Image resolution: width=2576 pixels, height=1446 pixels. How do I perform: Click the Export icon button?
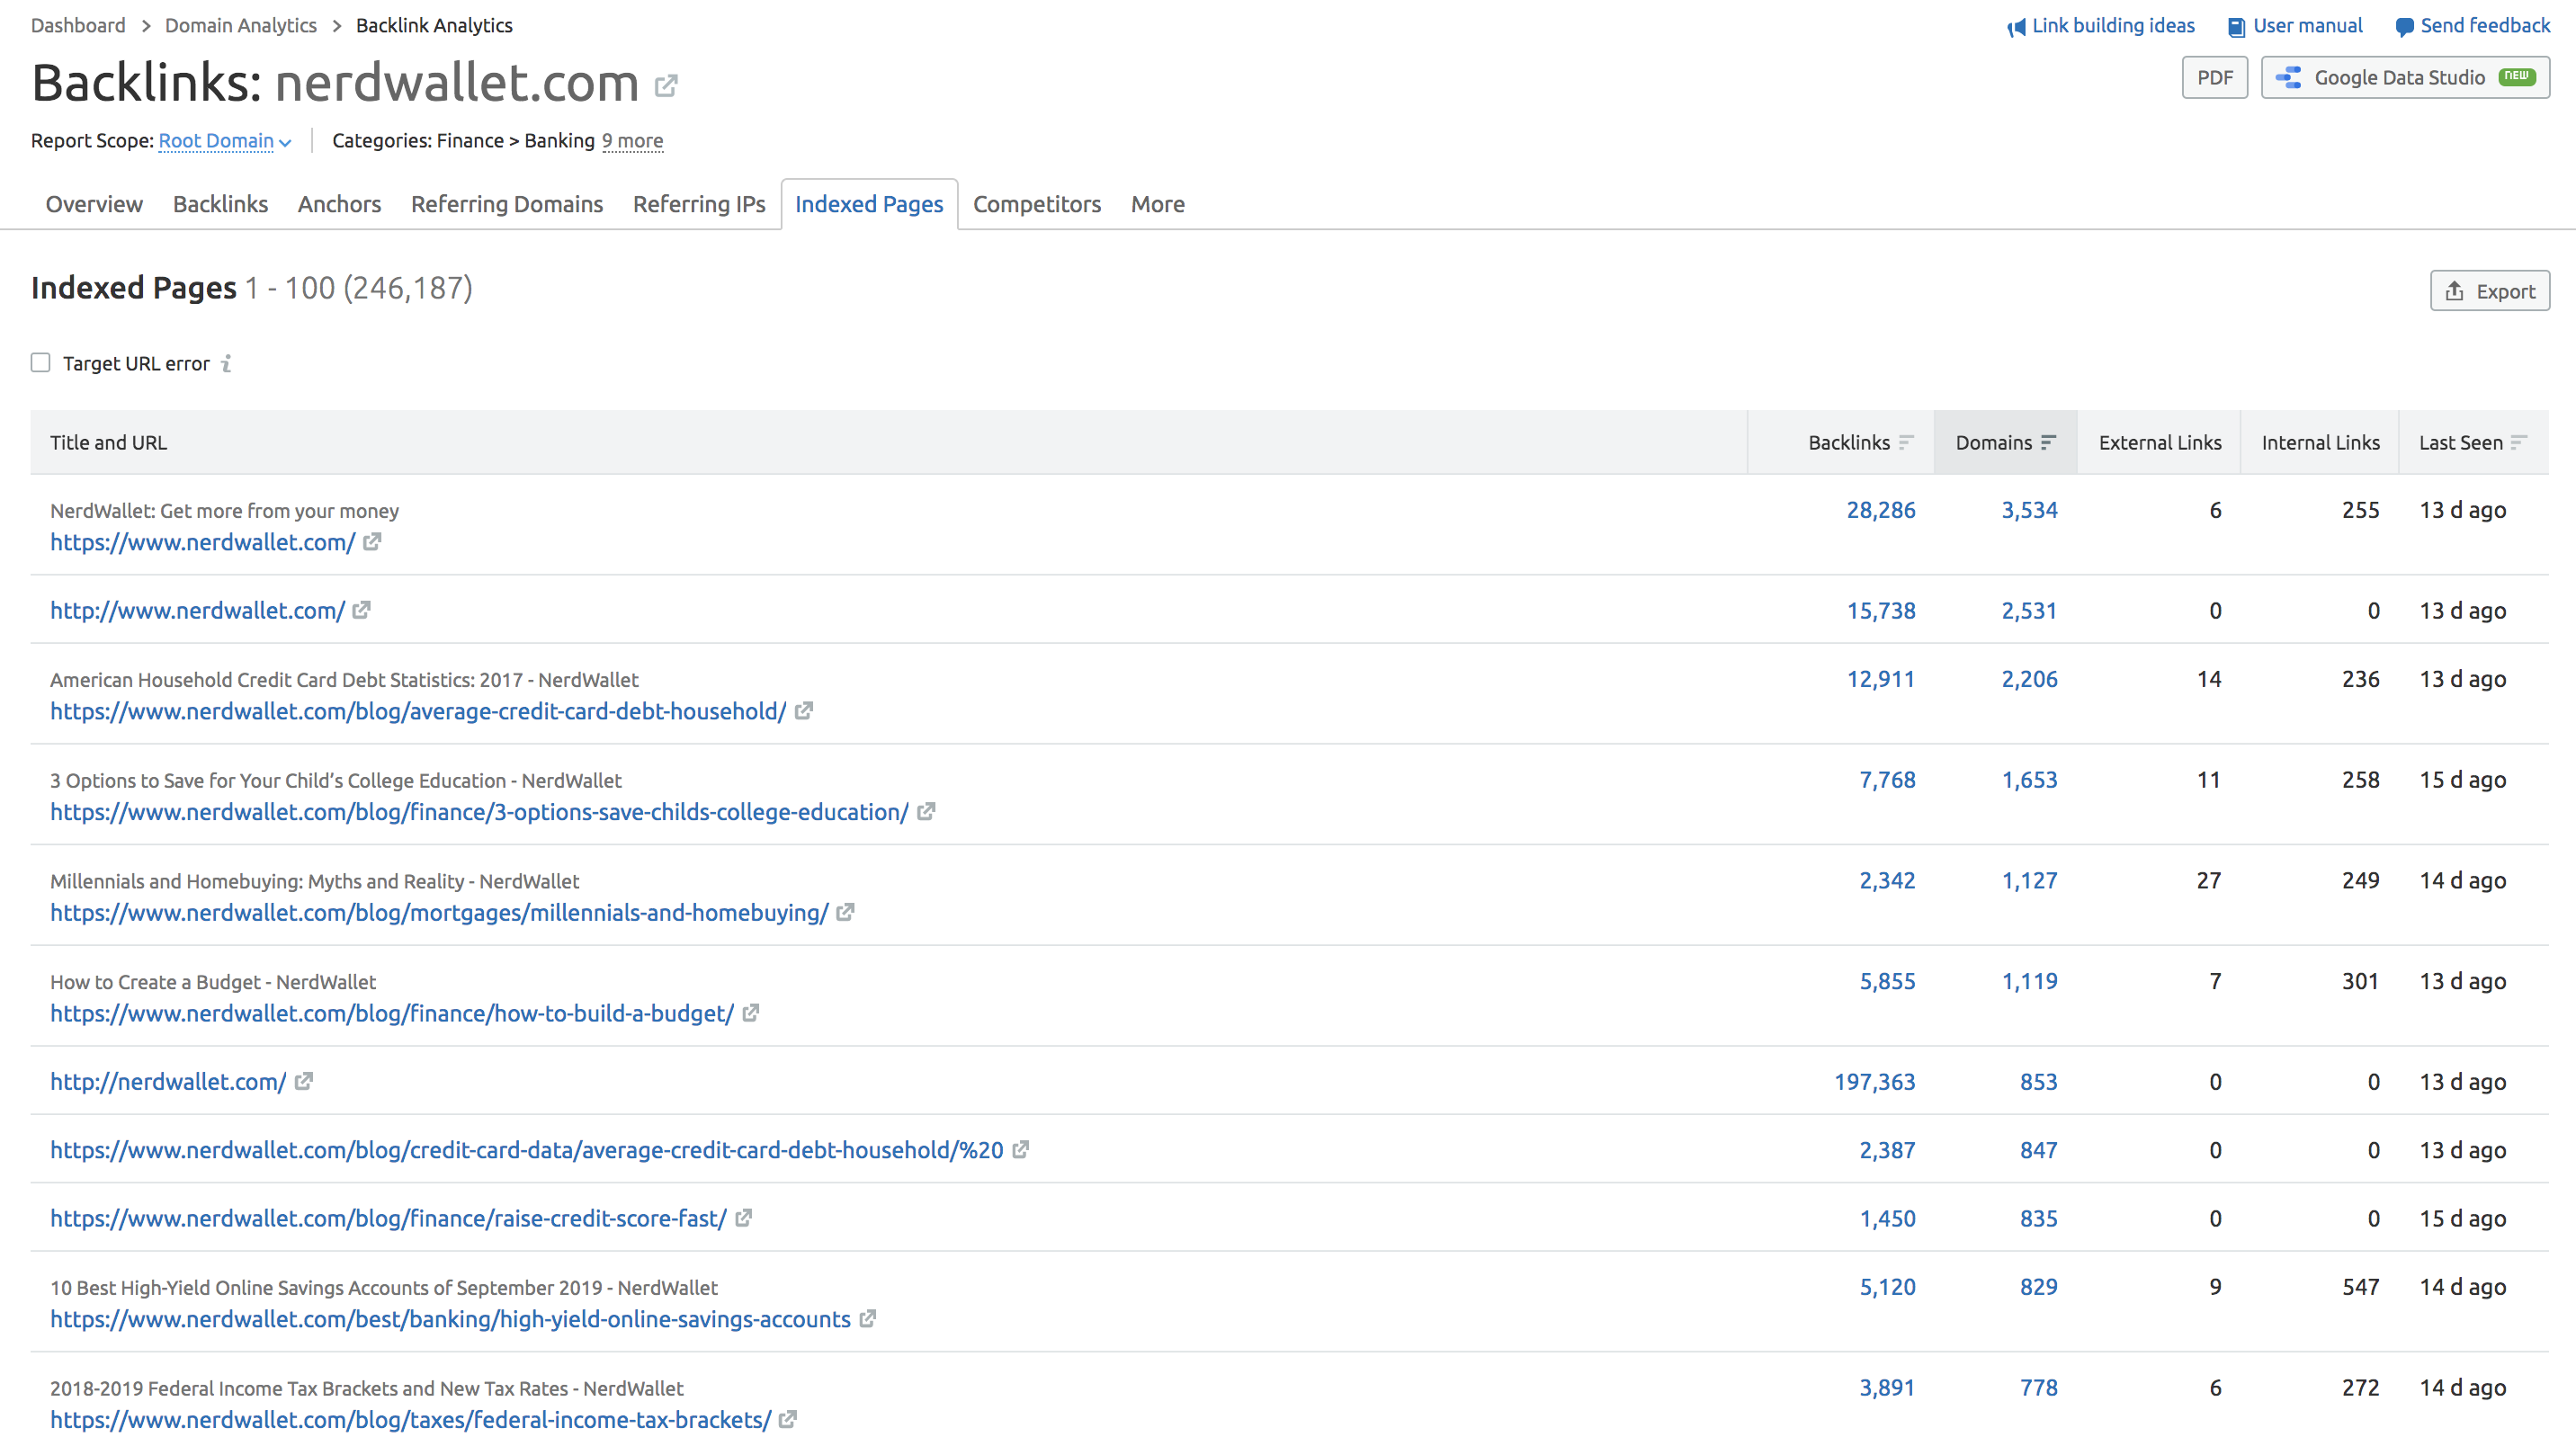pos(2486,290)
